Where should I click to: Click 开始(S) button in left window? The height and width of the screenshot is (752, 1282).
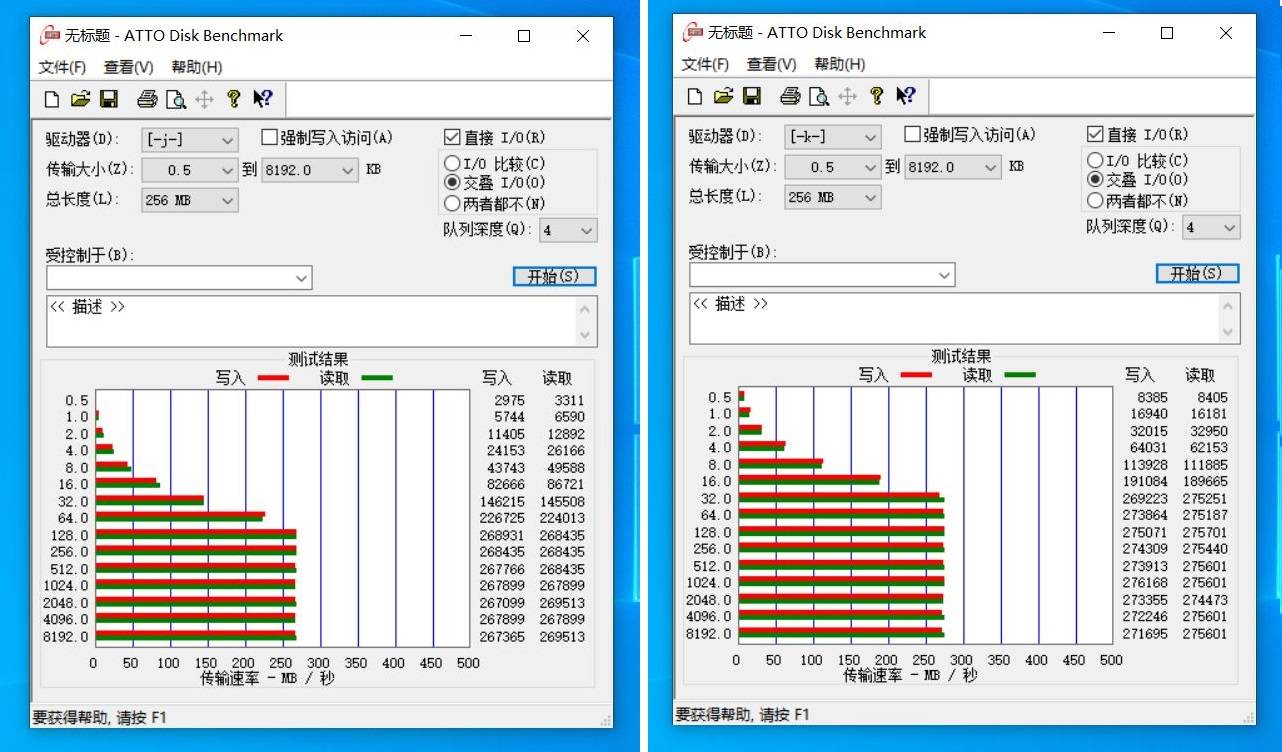[x=554, y=276]
